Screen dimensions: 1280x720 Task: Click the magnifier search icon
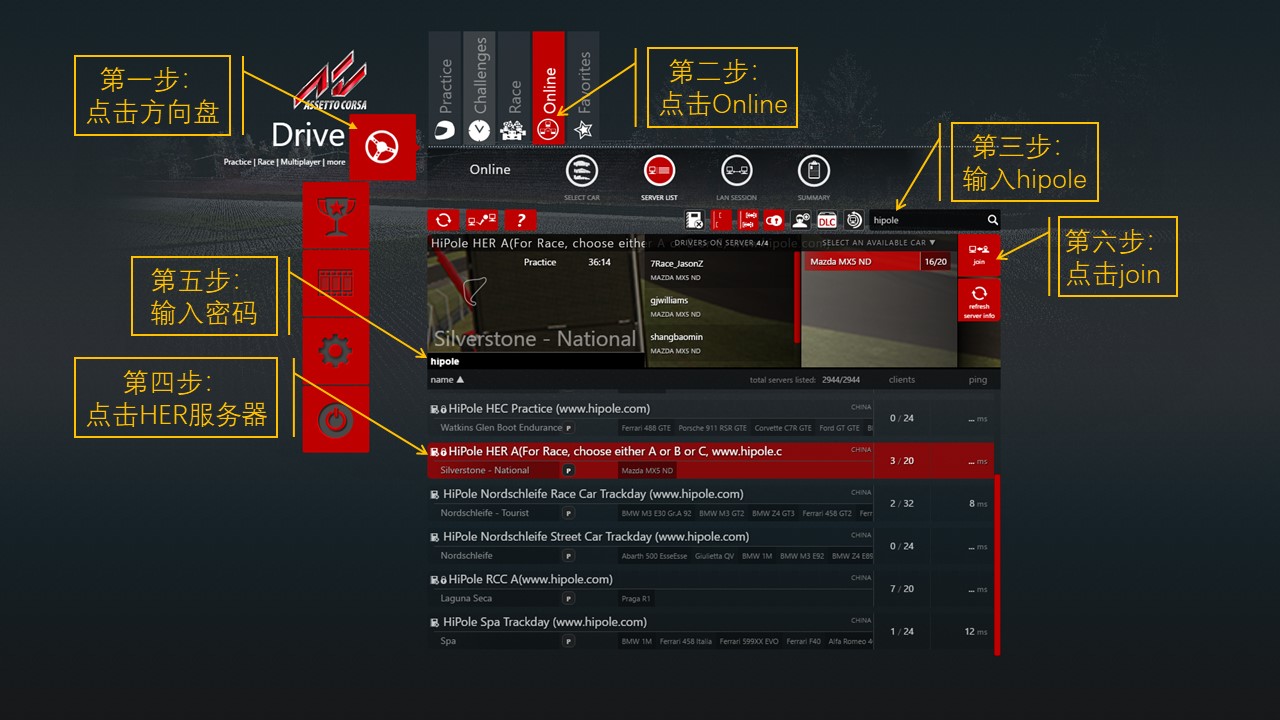[x=993, y=220]
